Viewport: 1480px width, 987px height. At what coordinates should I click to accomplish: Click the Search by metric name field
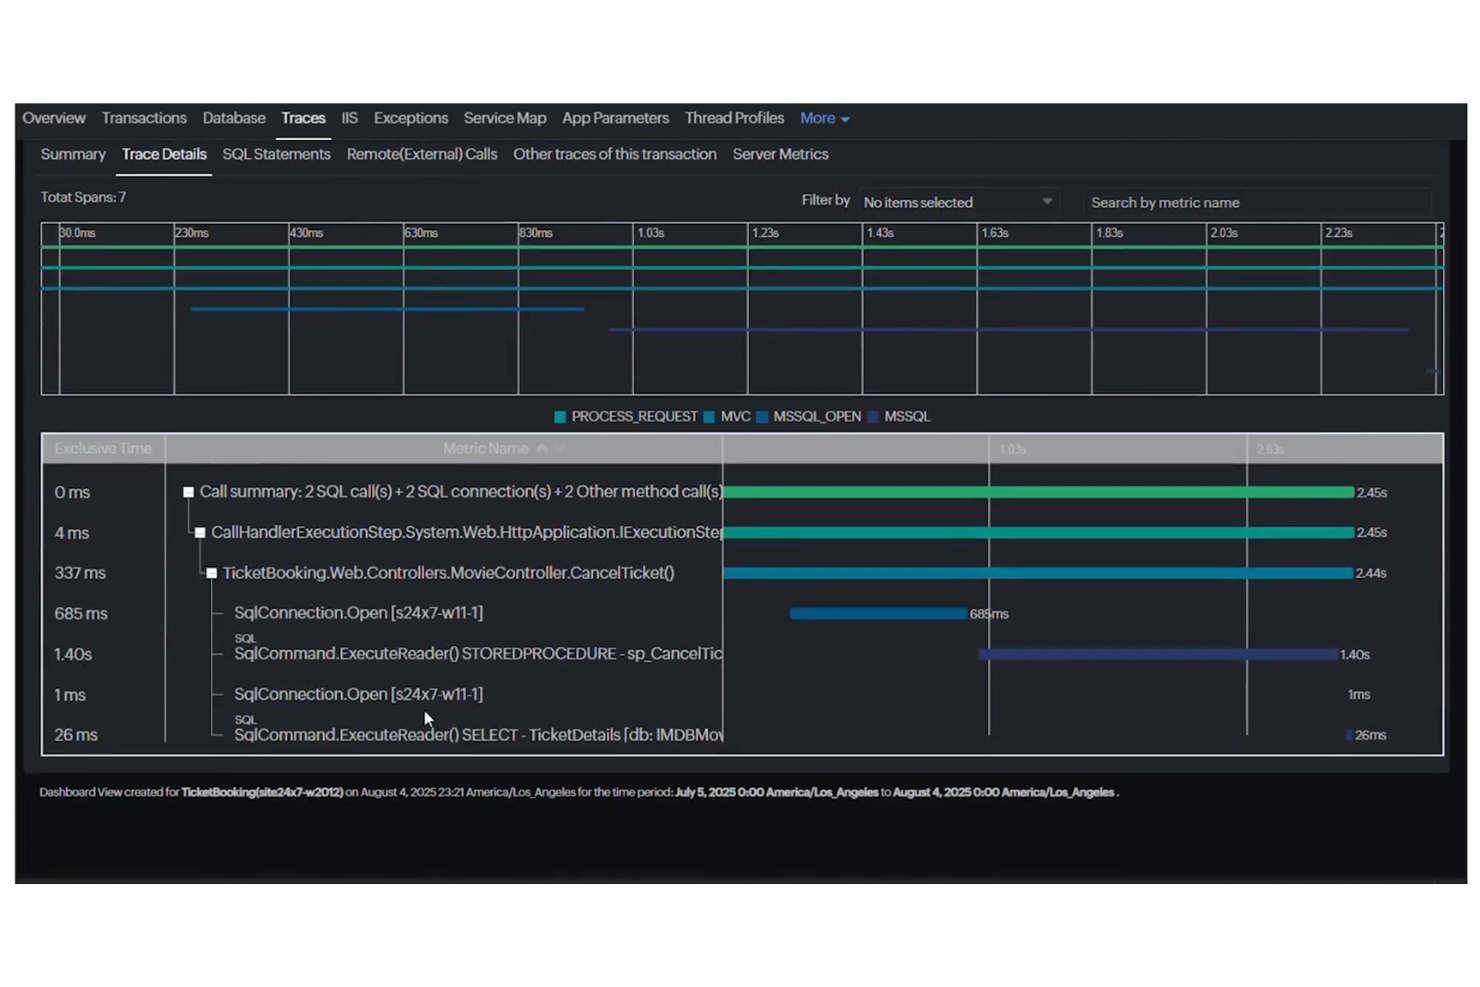1260,202
